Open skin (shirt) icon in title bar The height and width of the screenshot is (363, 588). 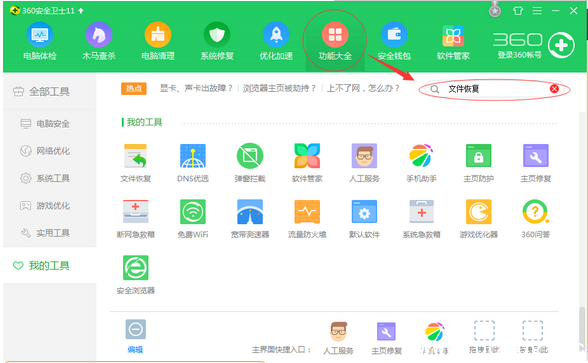click(518, 10)
